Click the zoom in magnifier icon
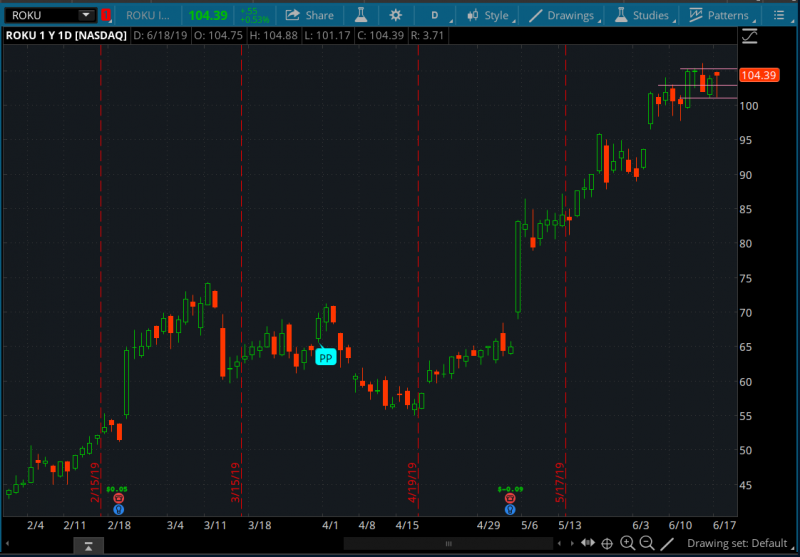 (627, 543)
